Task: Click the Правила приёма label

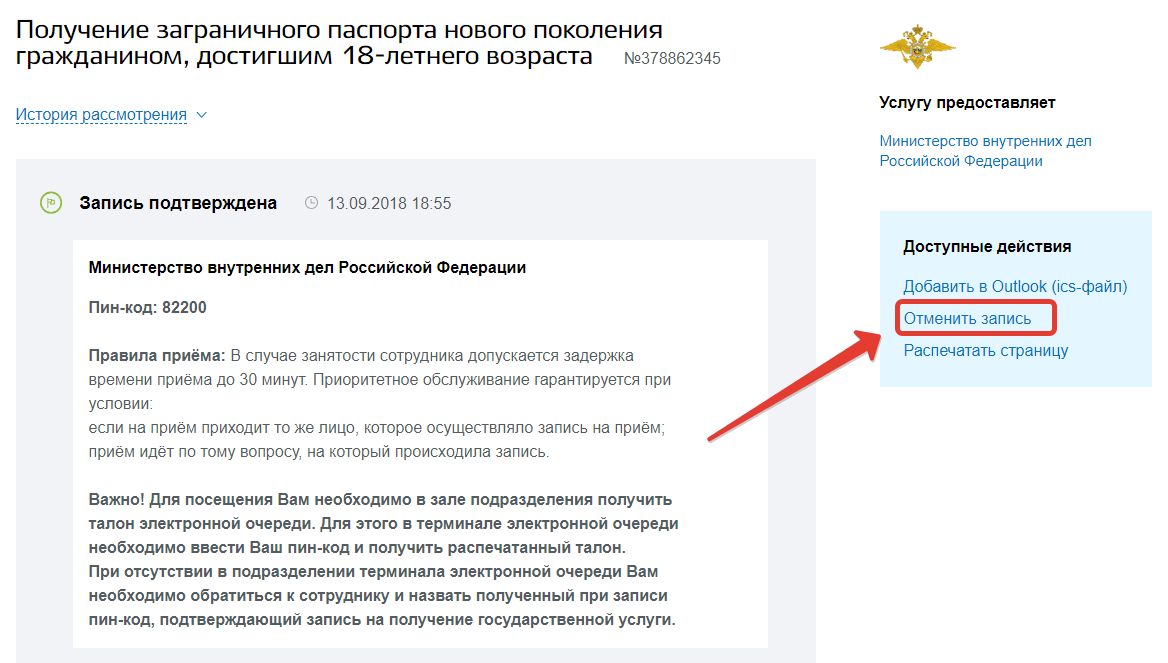Action: click(x=157, y=355)
